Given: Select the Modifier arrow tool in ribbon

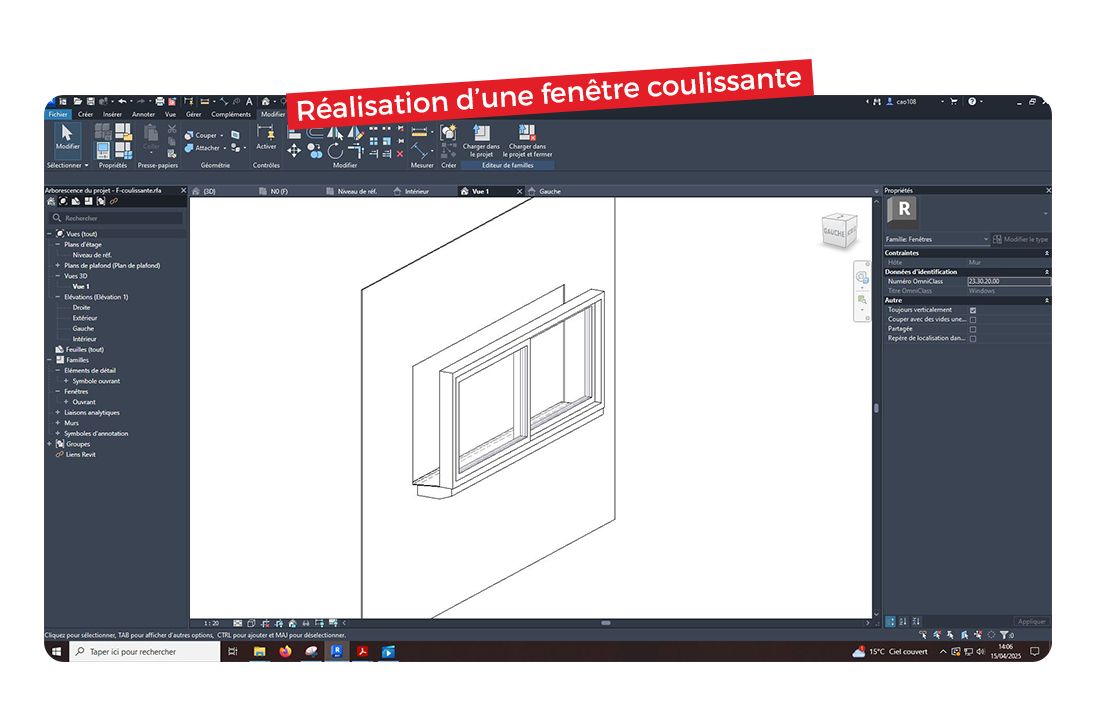Looking at the screenshot, I should (67, 137).
